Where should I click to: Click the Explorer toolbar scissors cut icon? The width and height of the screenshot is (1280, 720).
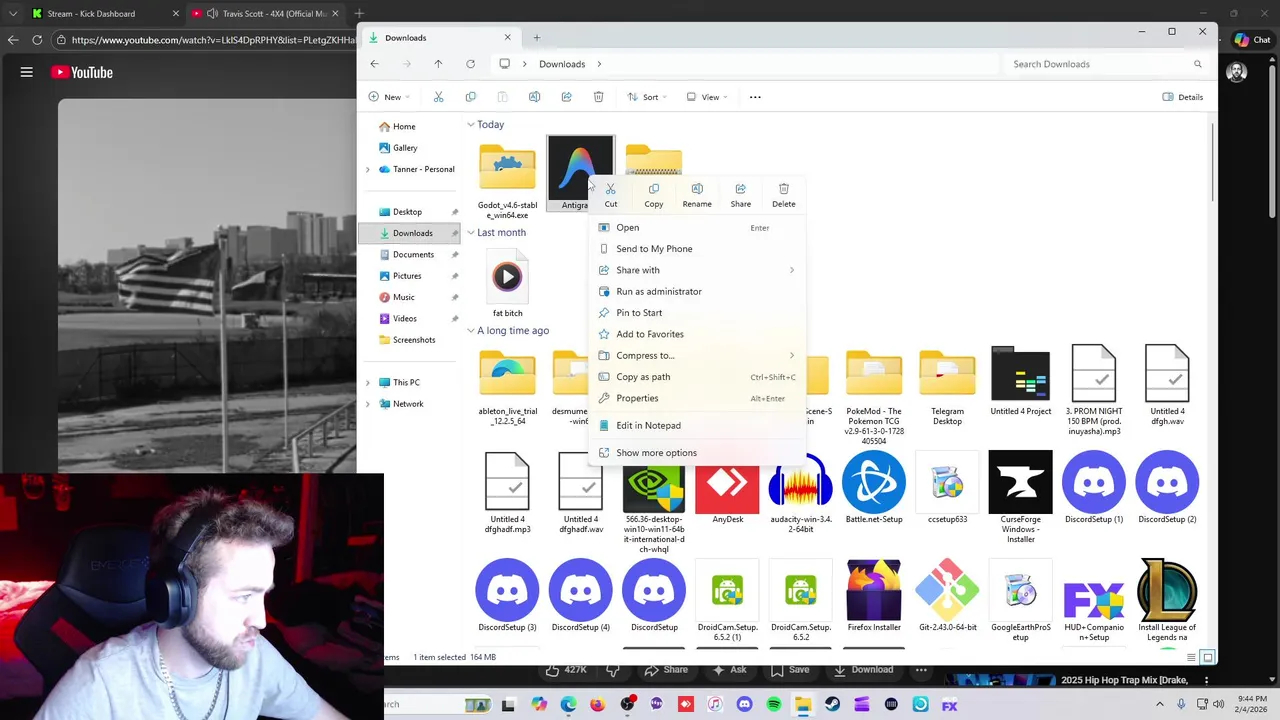438,97
